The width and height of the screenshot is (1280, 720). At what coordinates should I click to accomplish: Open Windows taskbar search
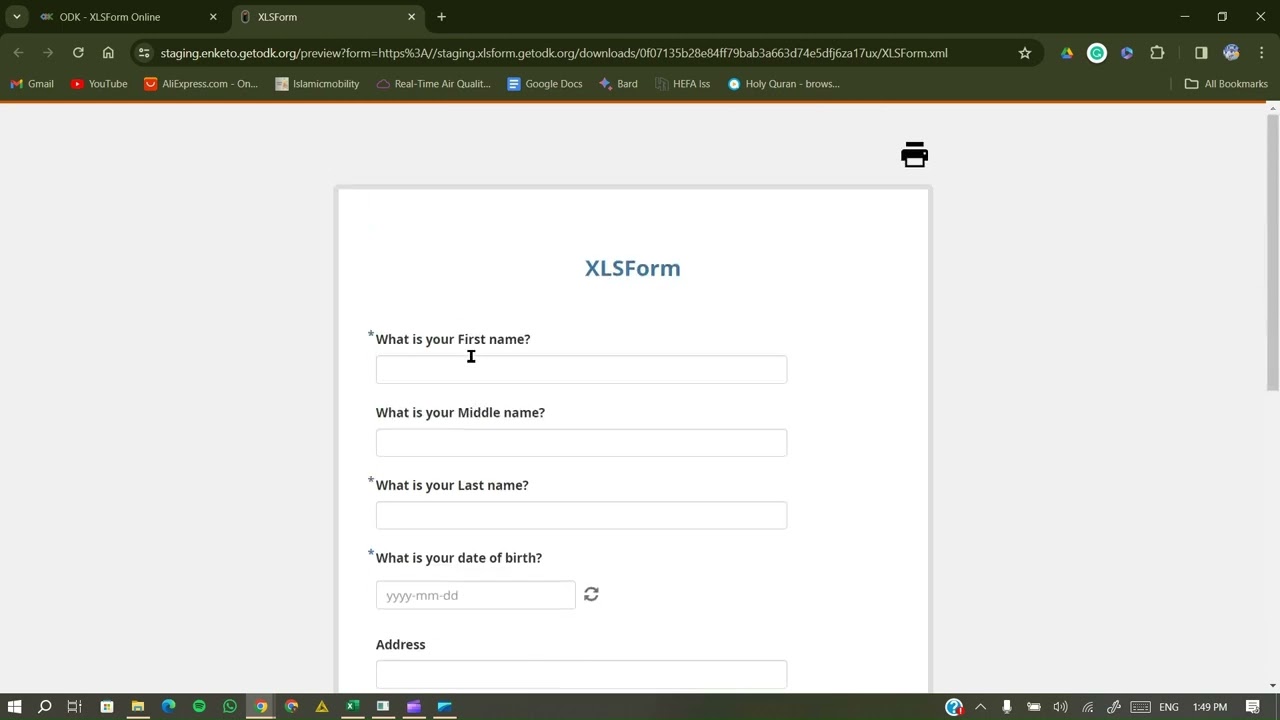(x=44, y=707)
